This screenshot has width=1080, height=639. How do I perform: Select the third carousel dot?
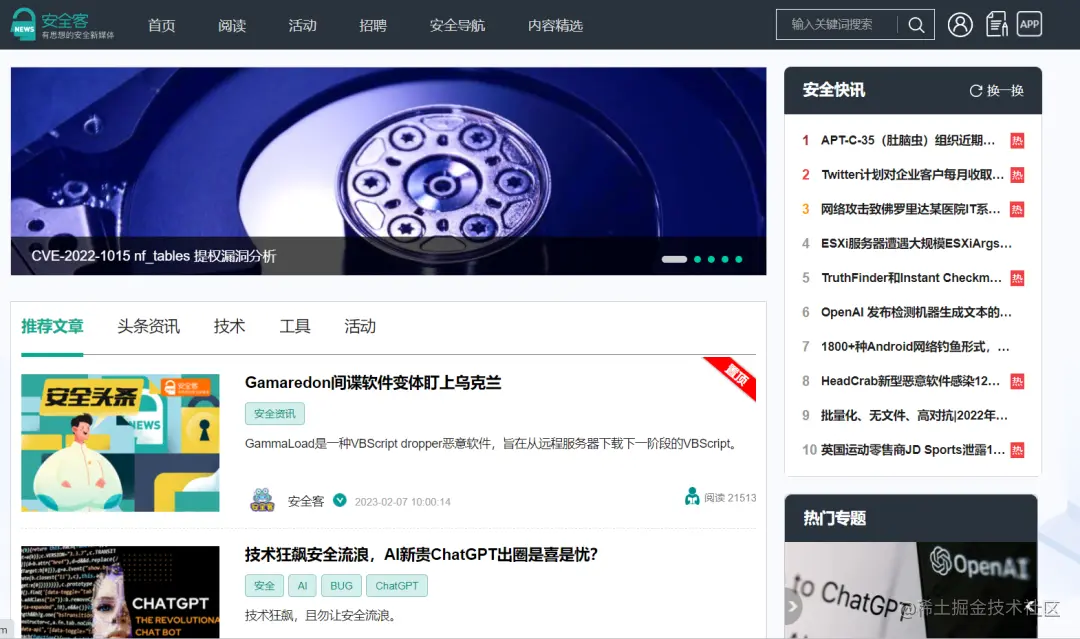pyautogui.click(x=711, y=259)
